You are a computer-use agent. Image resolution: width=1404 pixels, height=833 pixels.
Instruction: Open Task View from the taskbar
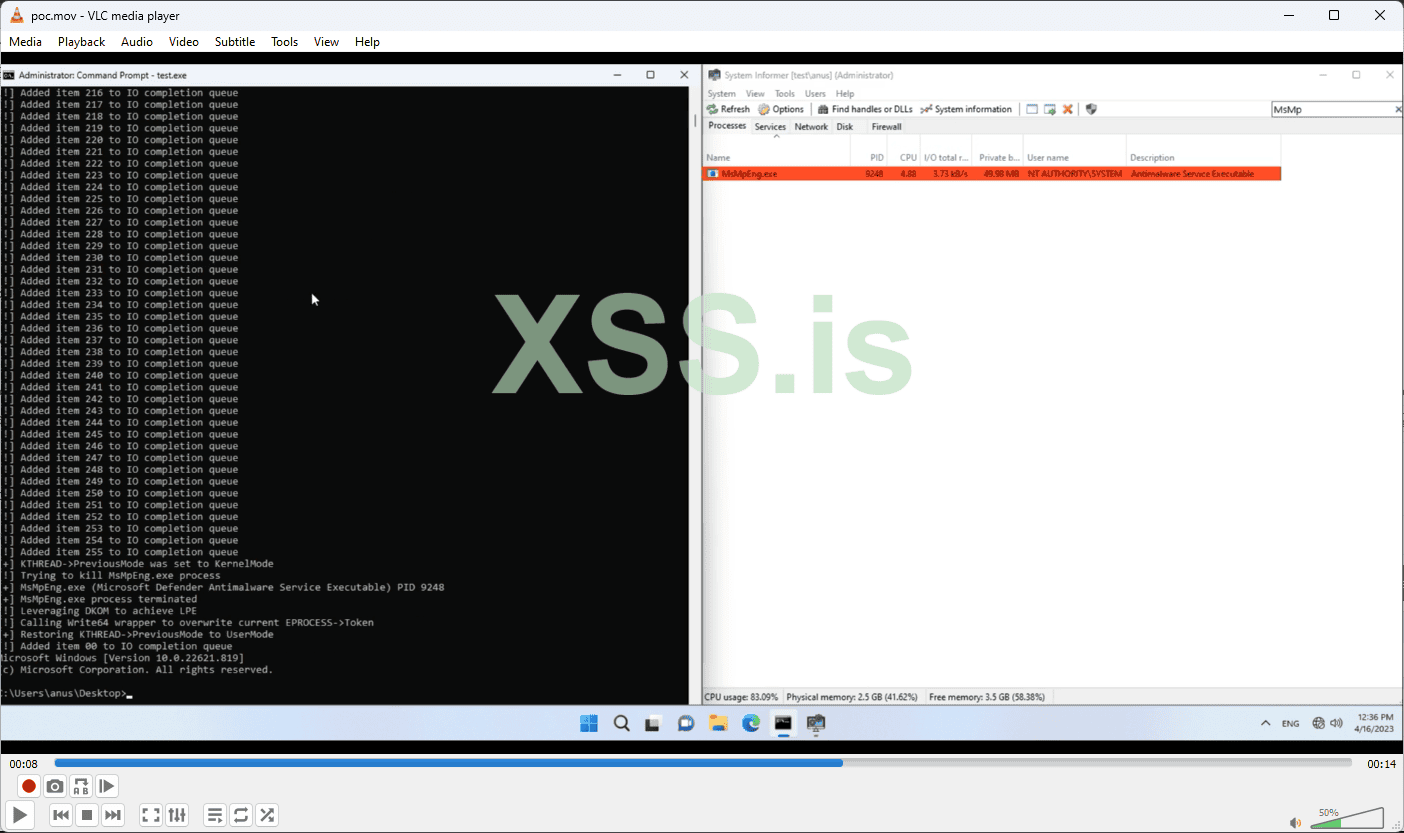click(x=653, y=723)
